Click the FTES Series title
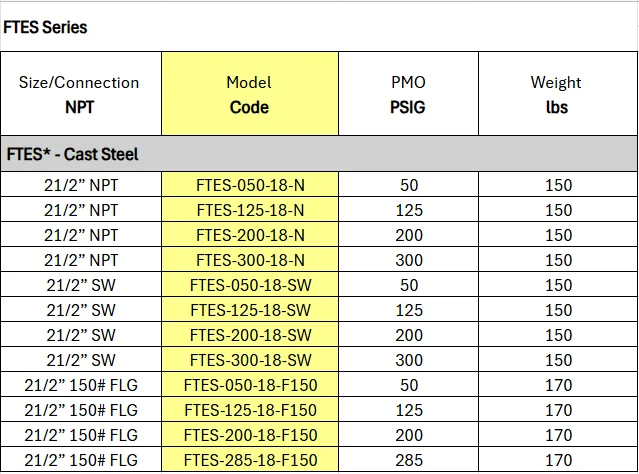Image resolution: width=639 pixels, height=474 pixels. (x=46, y=27)
